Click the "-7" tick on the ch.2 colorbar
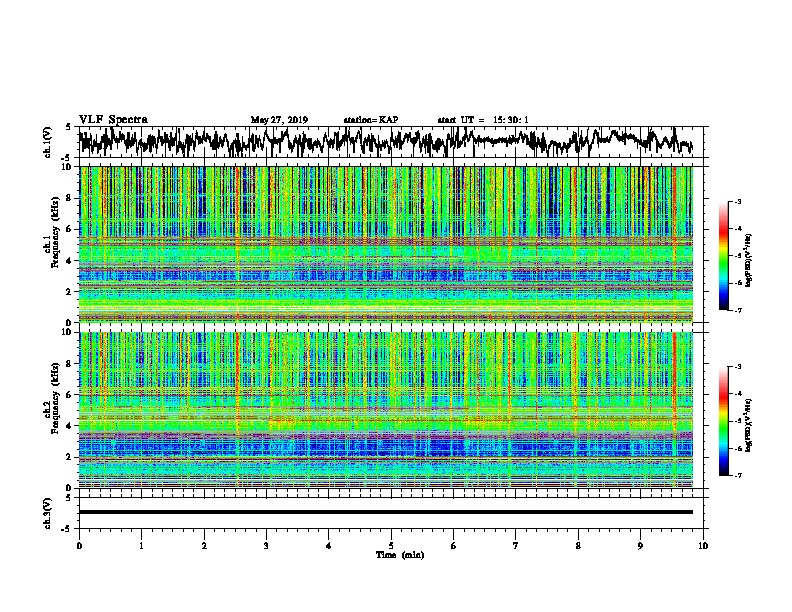Viewport: 792px width, 612px height. (x=738, y=475)
